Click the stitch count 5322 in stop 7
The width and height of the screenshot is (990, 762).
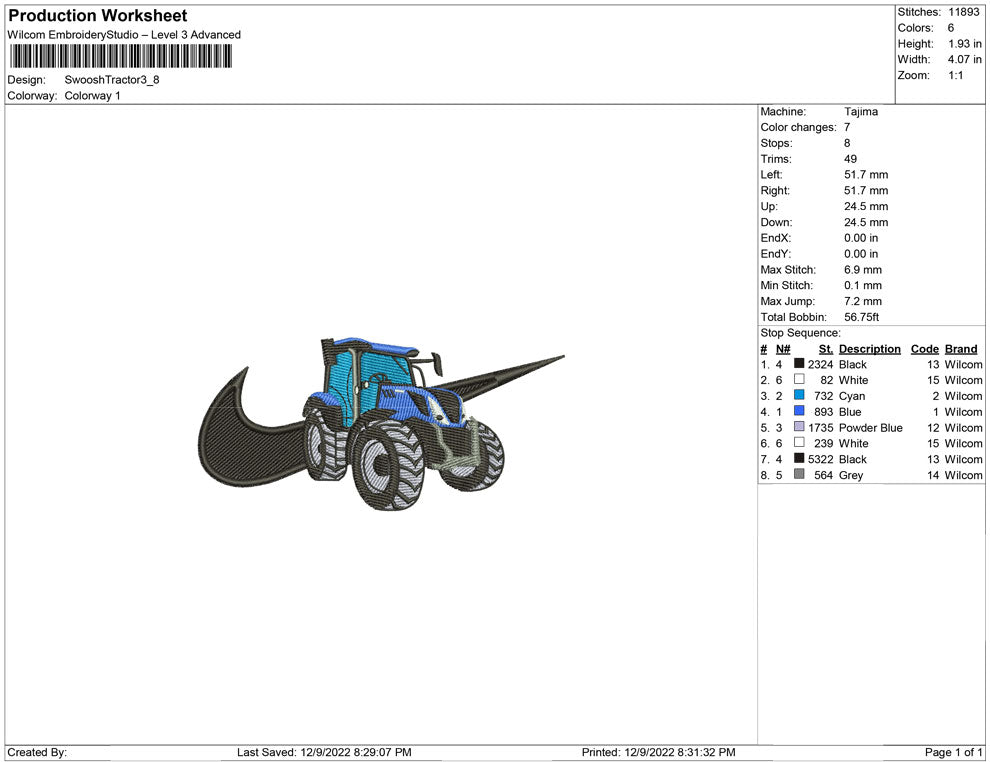click(821, 459)
